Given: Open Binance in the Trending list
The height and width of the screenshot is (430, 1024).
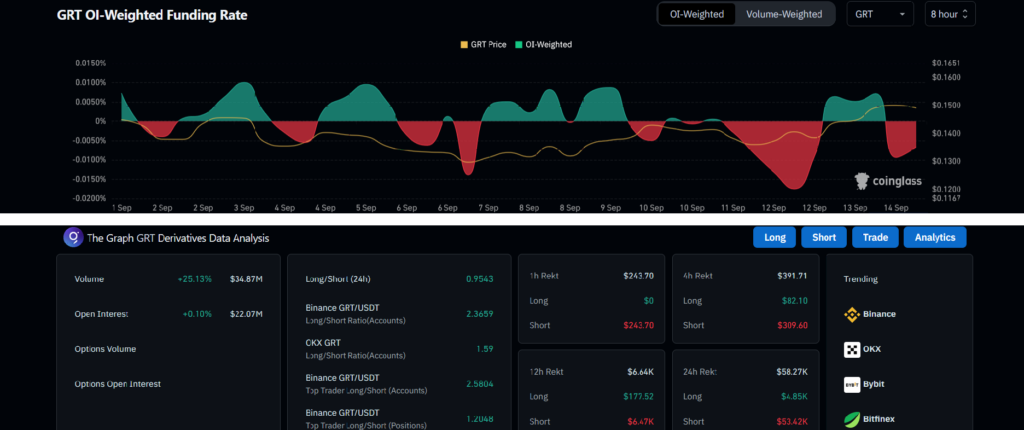Looking at the screenshot, I should pos(879,314).
